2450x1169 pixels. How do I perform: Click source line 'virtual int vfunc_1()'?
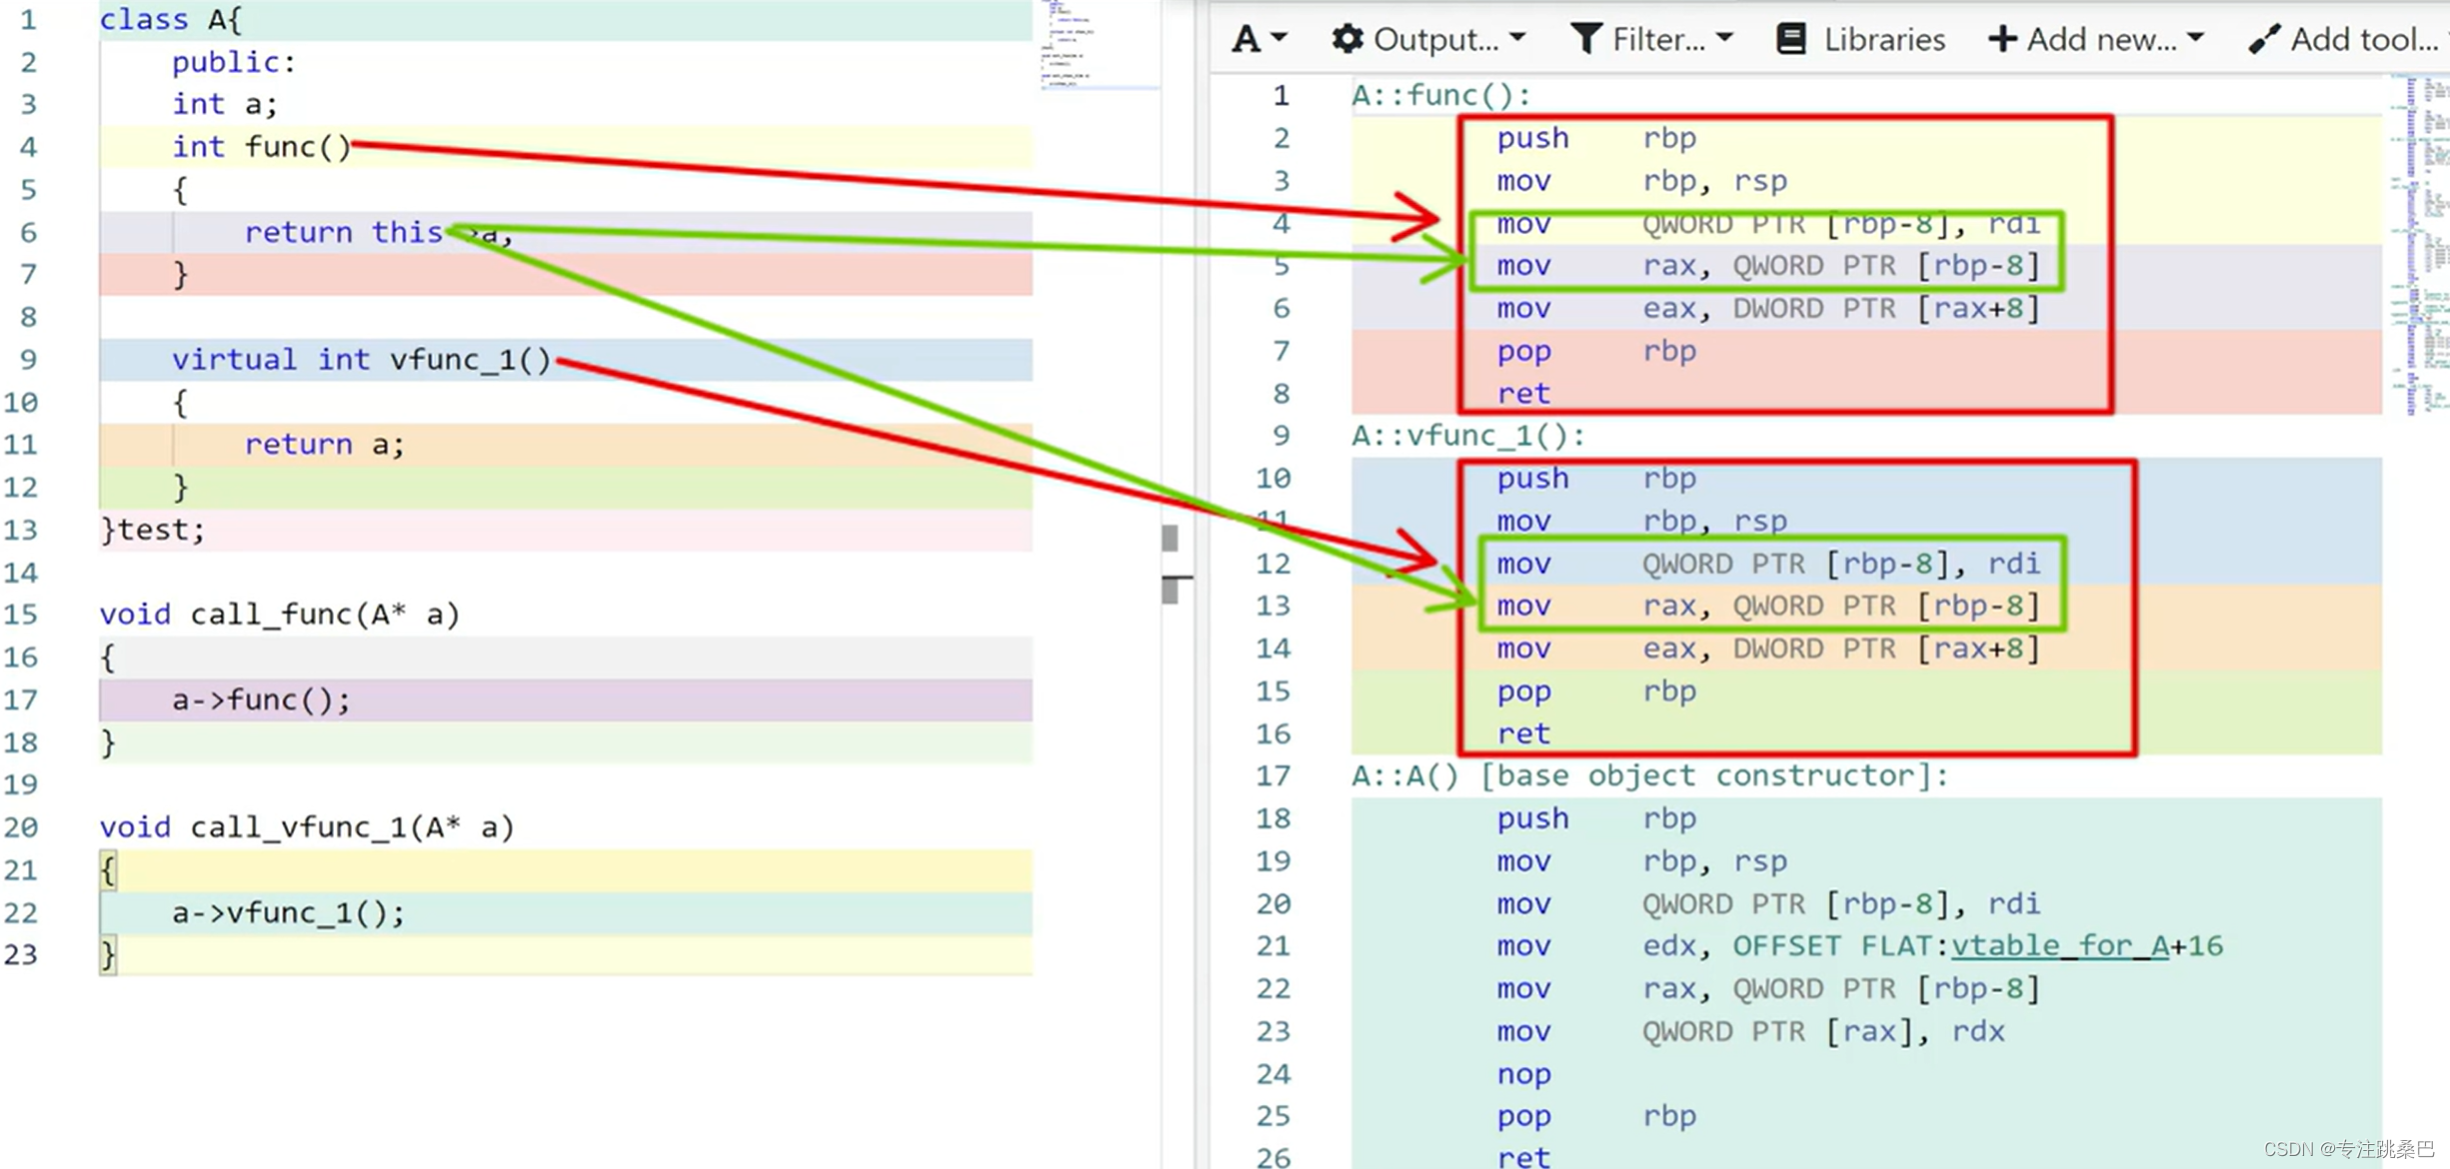[x=361, y=360]
